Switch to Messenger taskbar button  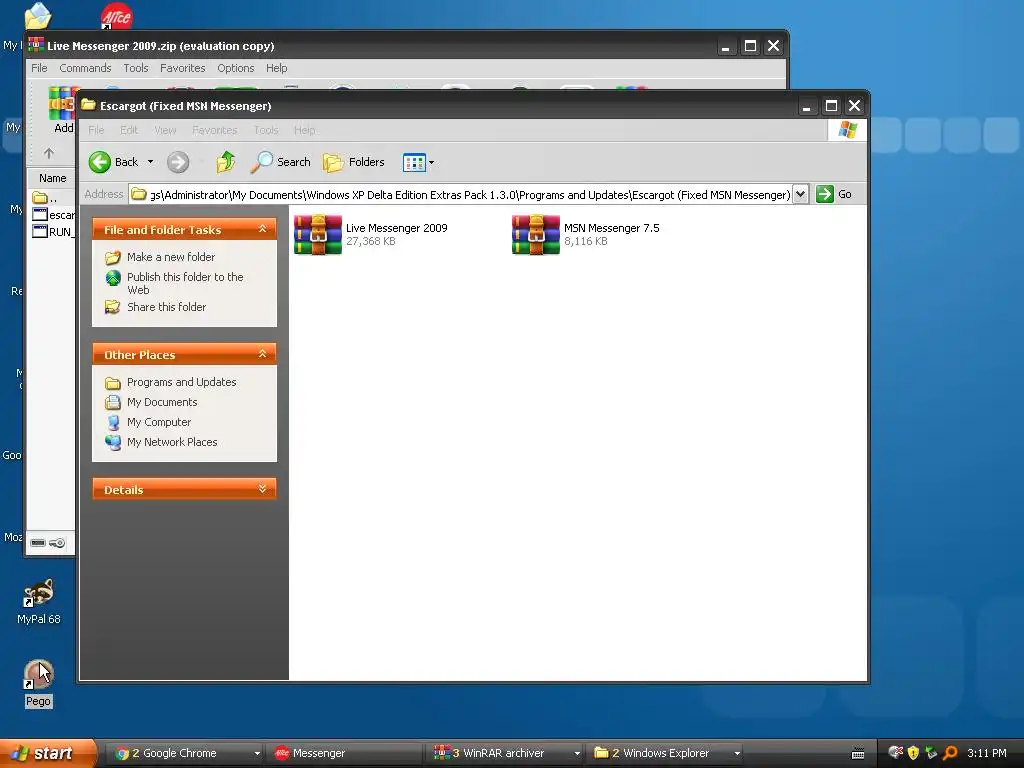[346, 753]
